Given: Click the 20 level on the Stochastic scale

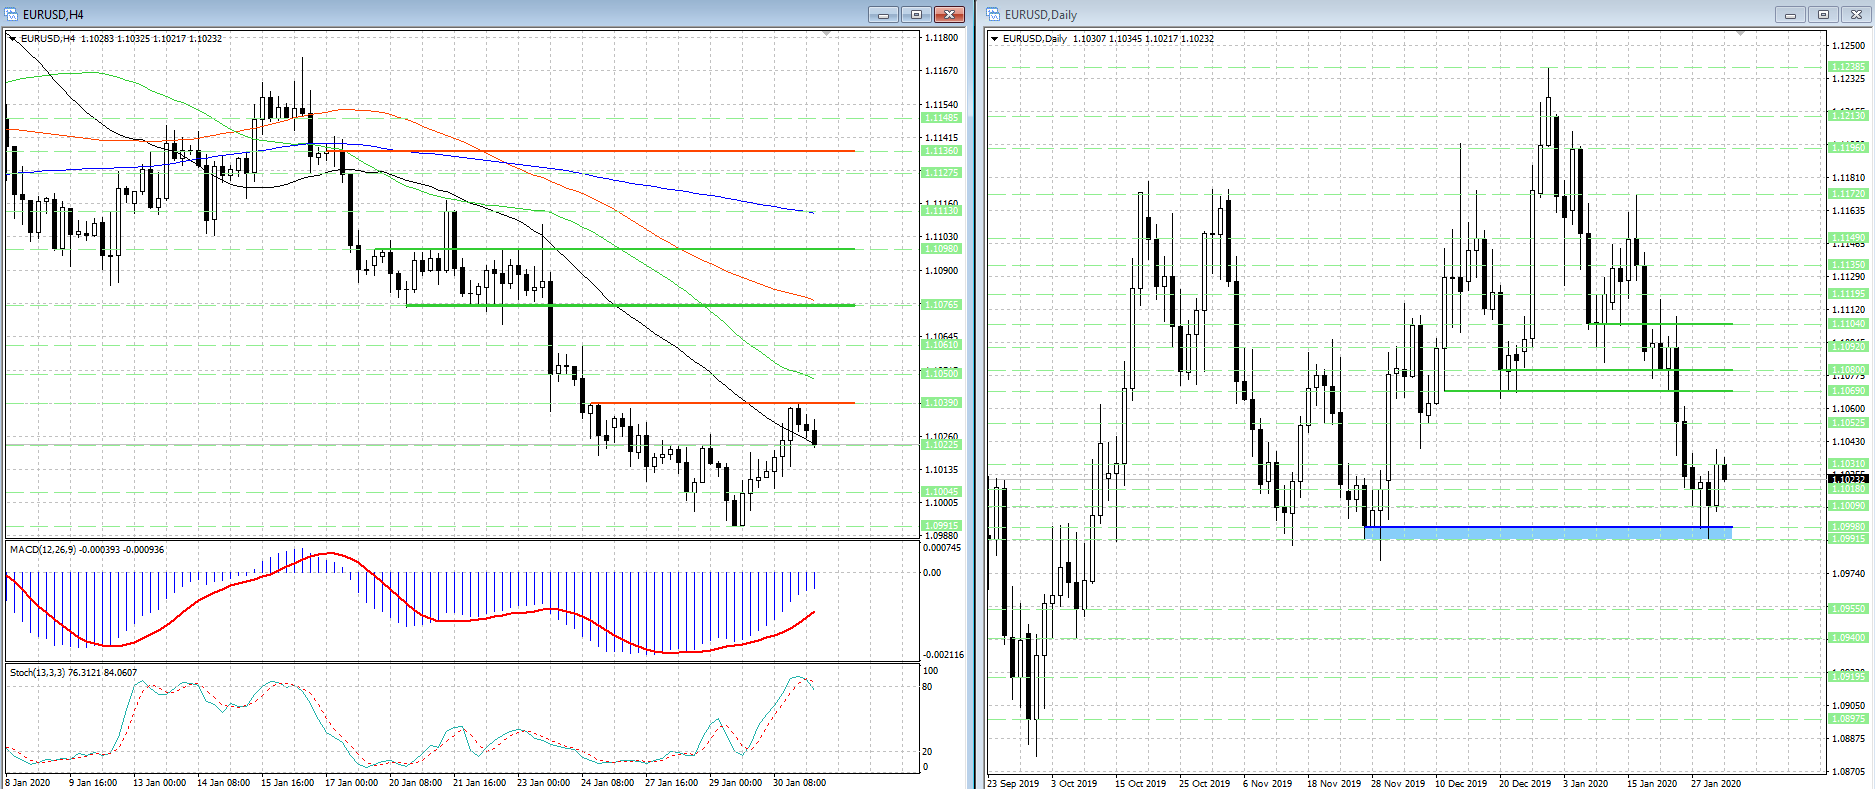Looking at the screenshot, I should click(x=928, y=752).
